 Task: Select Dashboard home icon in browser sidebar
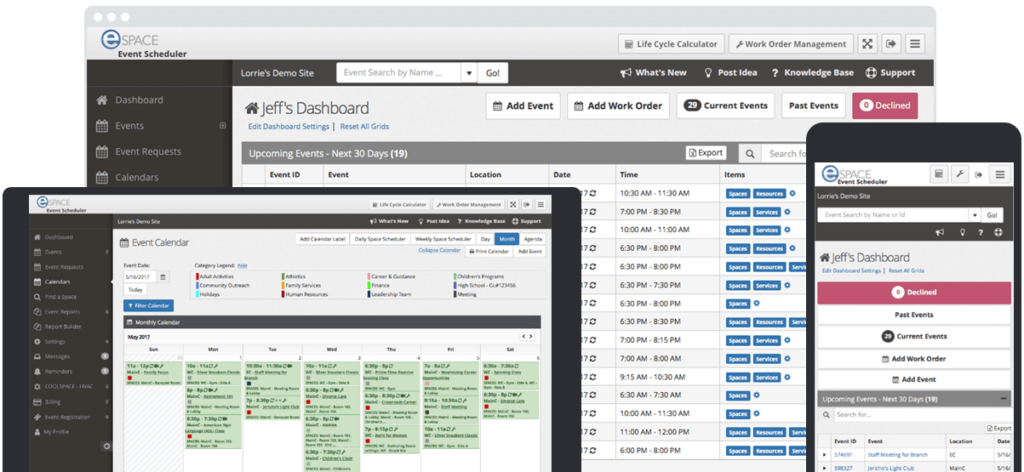point(102,101)
